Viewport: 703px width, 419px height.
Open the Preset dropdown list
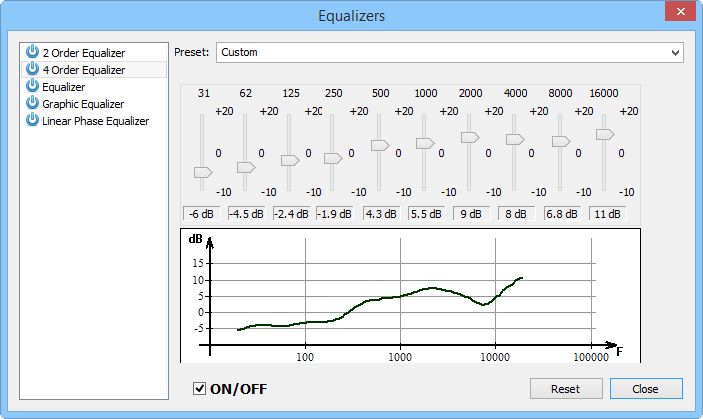pyautogui.click(x=676, y=52)
